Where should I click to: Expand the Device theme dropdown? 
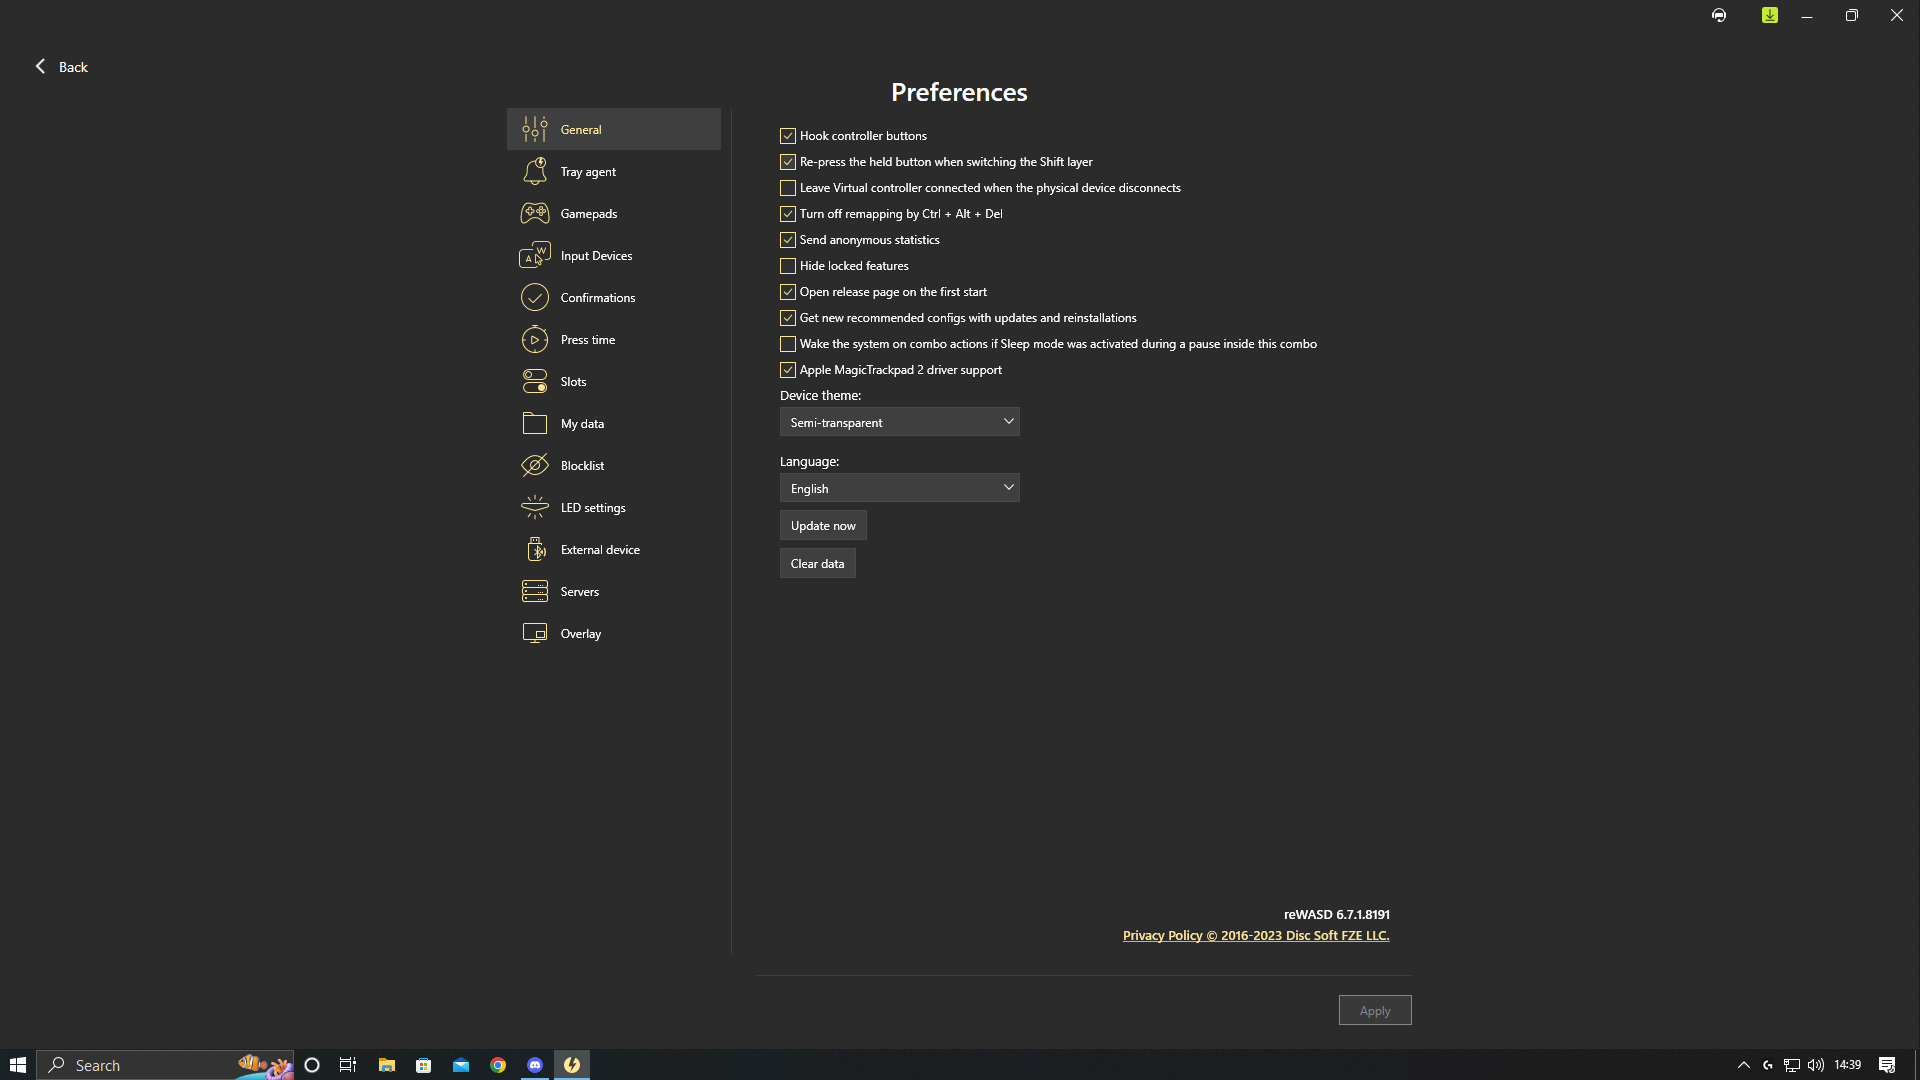click(899, 422)
